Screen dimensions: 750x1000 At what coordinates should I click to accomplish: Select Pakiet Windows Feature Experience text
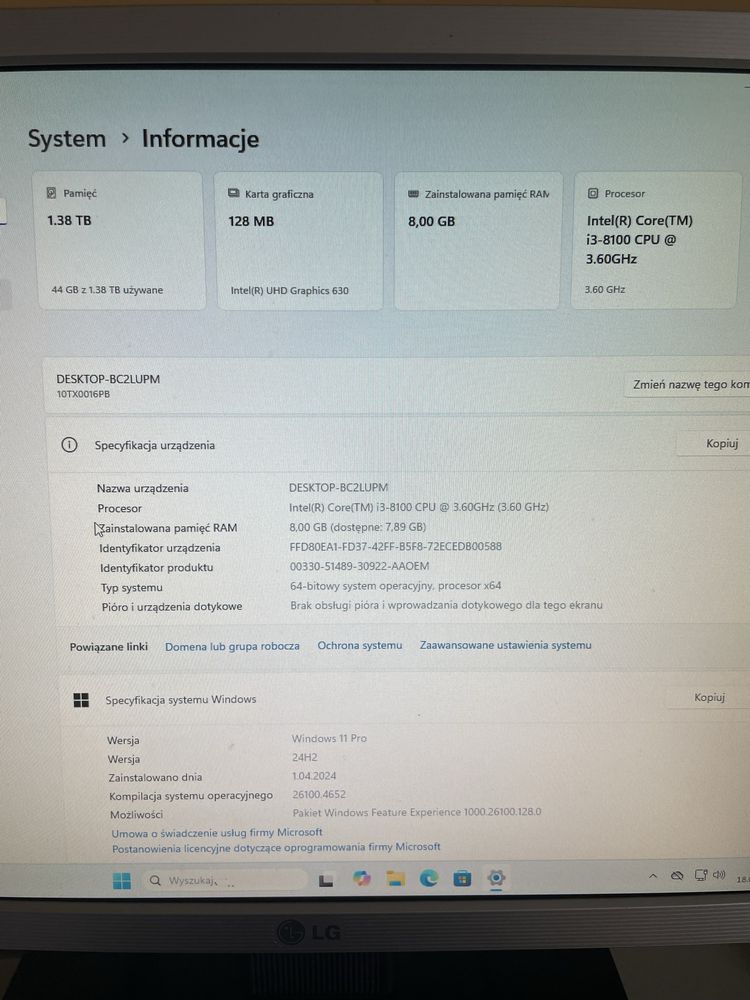[x=416, y=812]
